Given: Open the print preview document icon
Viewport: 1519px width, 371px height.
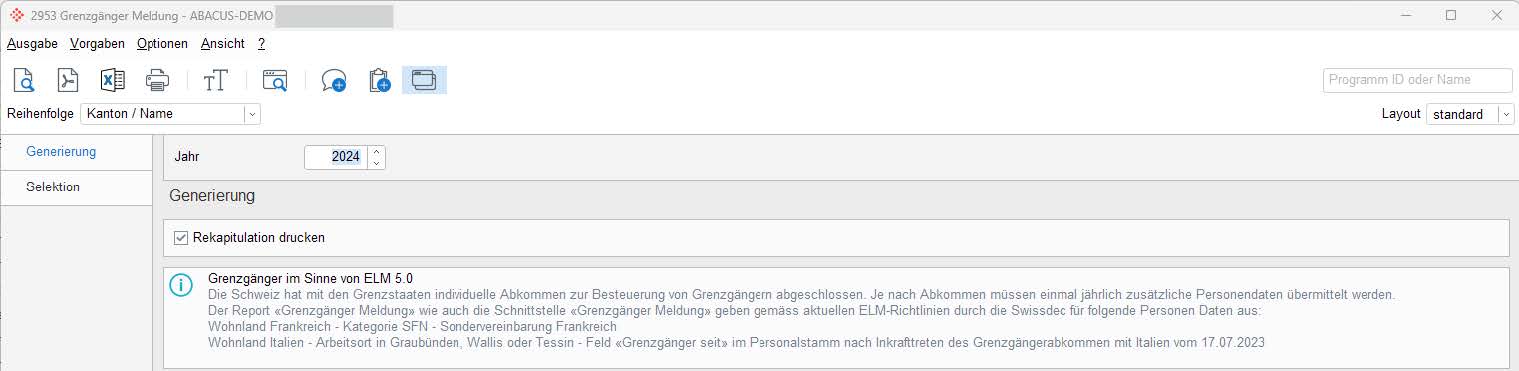Looking at the screenshot, I should [x=24, y=81].
